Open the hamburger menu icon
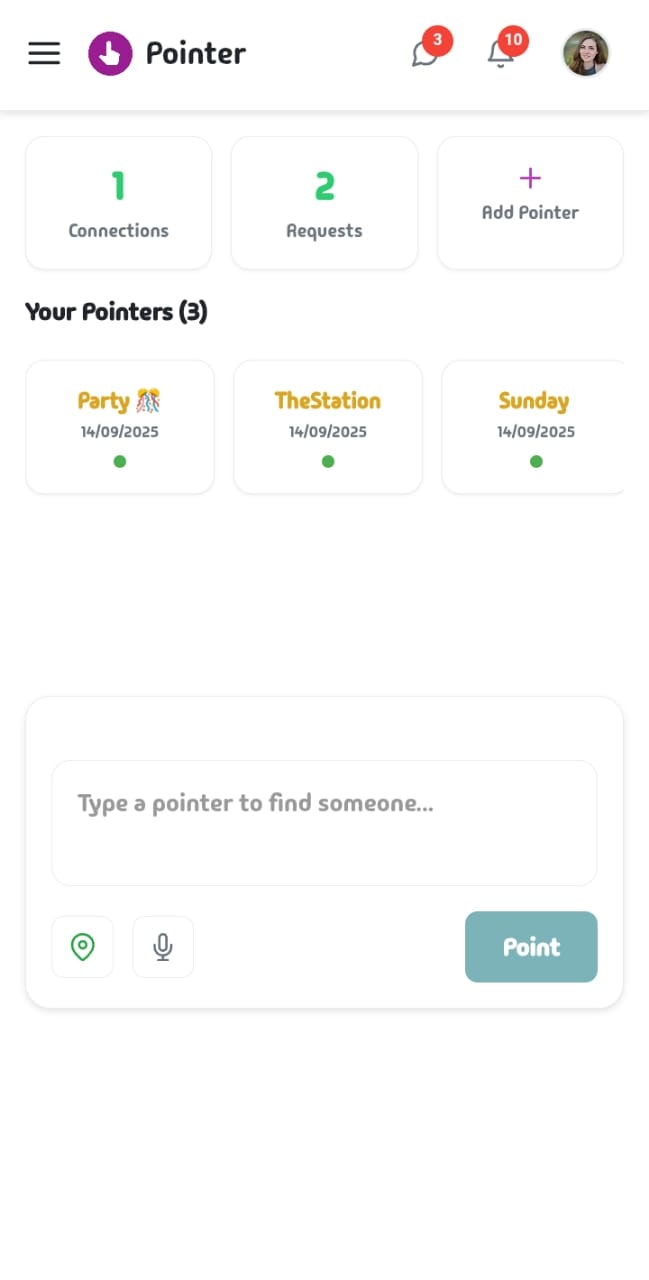Viewport: 649px width, 1280px height. (44, 54)
